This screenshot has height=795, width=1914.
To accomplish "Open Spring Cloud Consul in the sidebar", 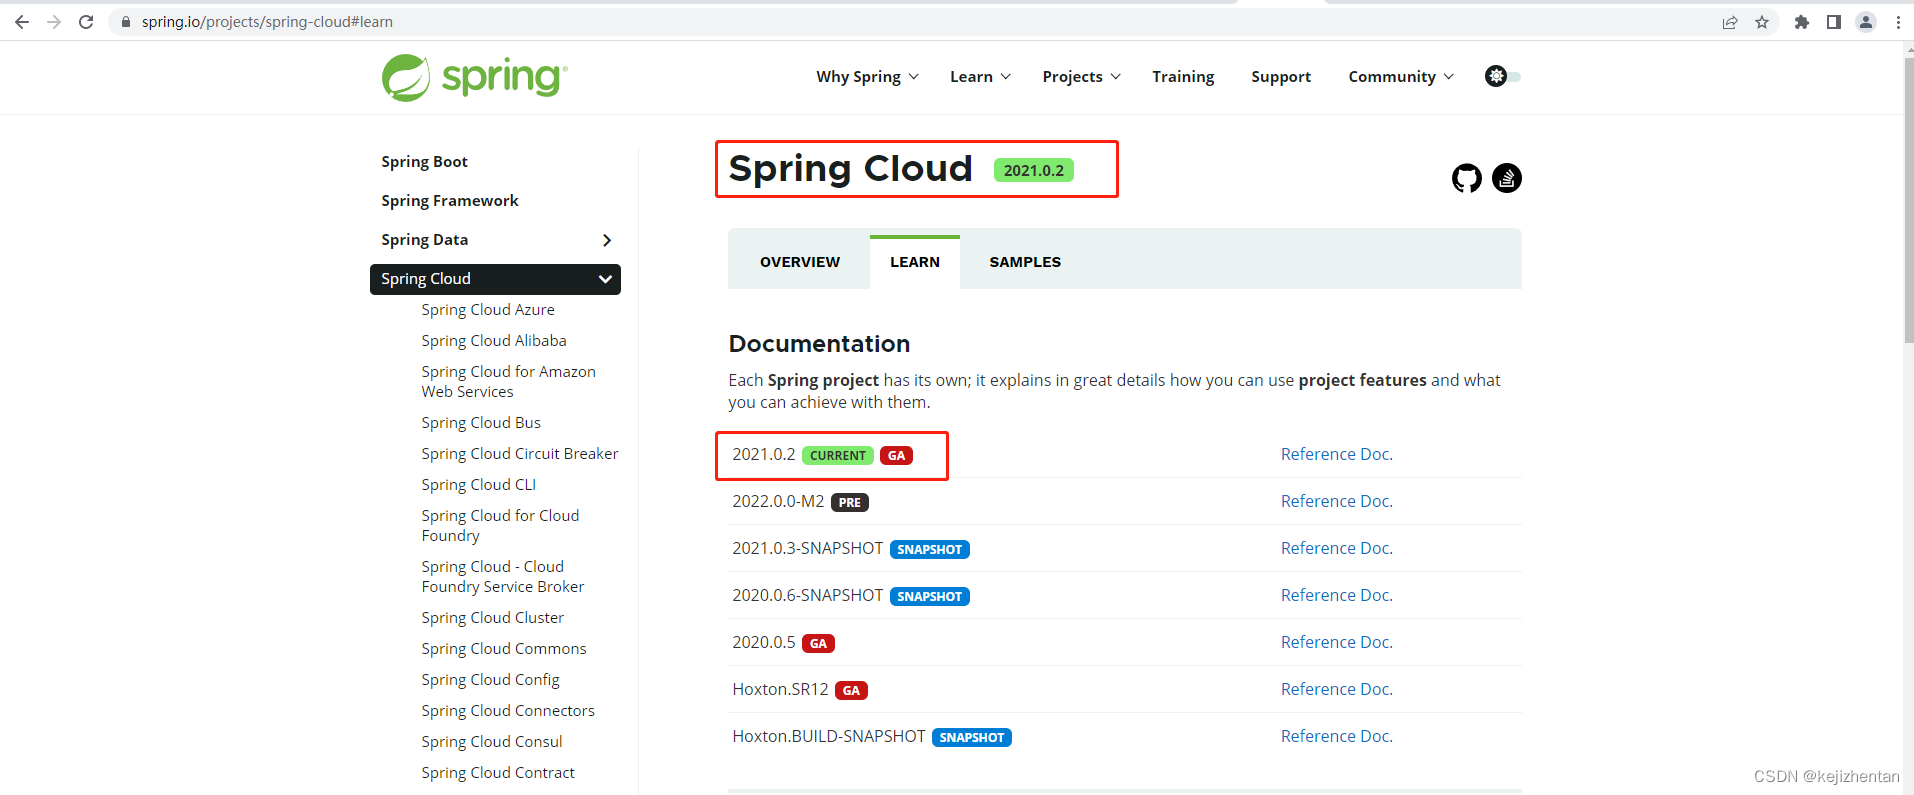I will point(492,742).
